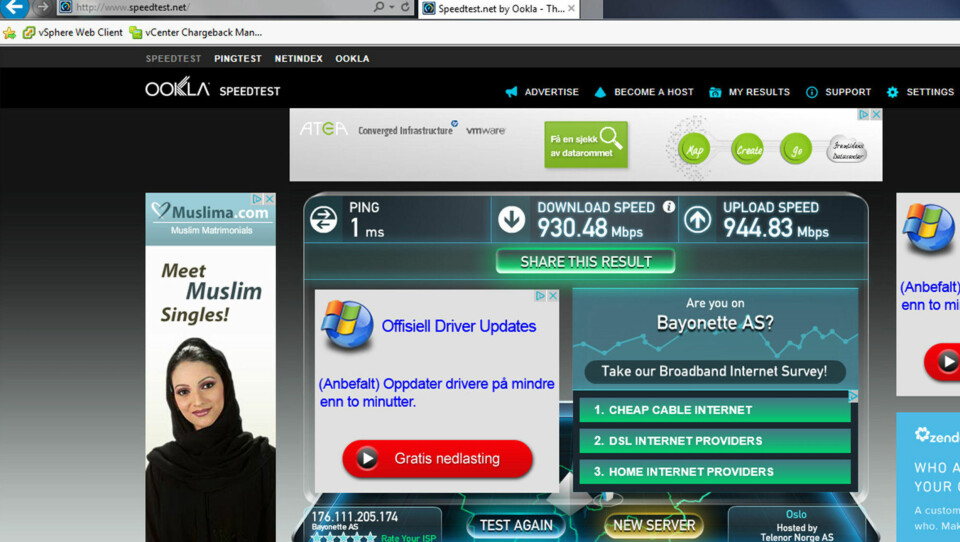
Task: Open the ADVERTISE link
Action: [x=551, y=92]
